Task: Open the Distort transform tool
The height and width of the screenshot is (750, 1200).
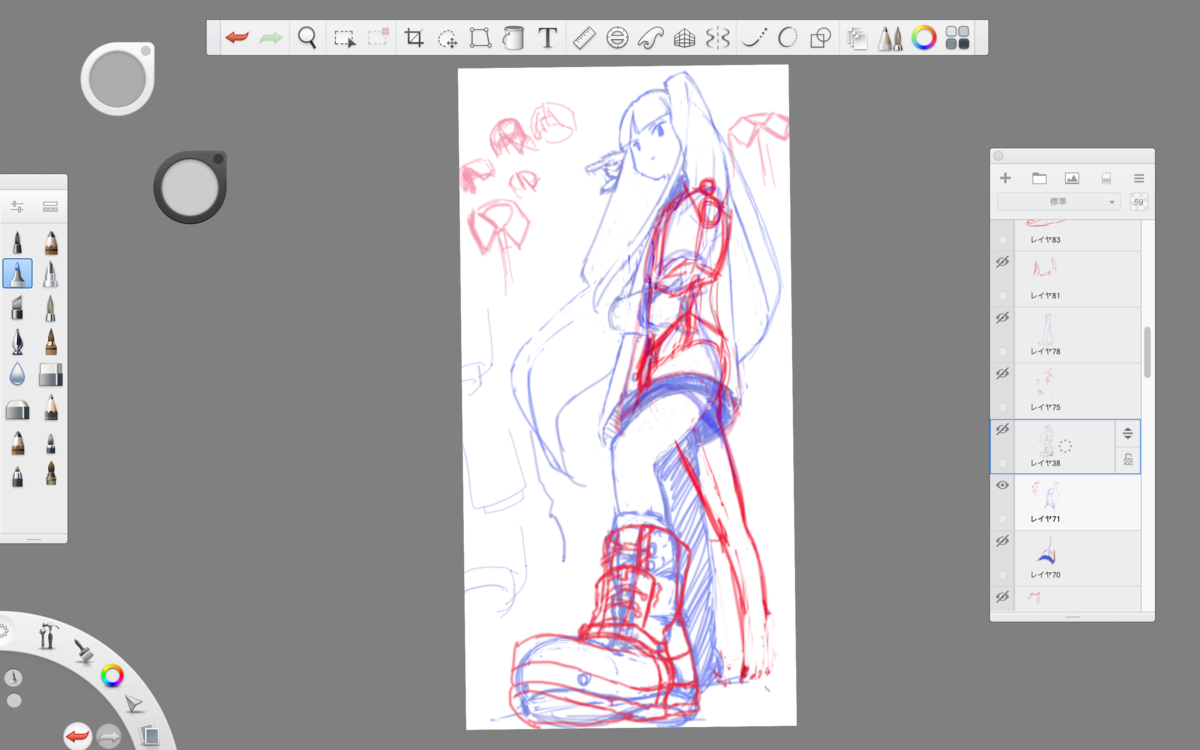Action: click(480, 38)
